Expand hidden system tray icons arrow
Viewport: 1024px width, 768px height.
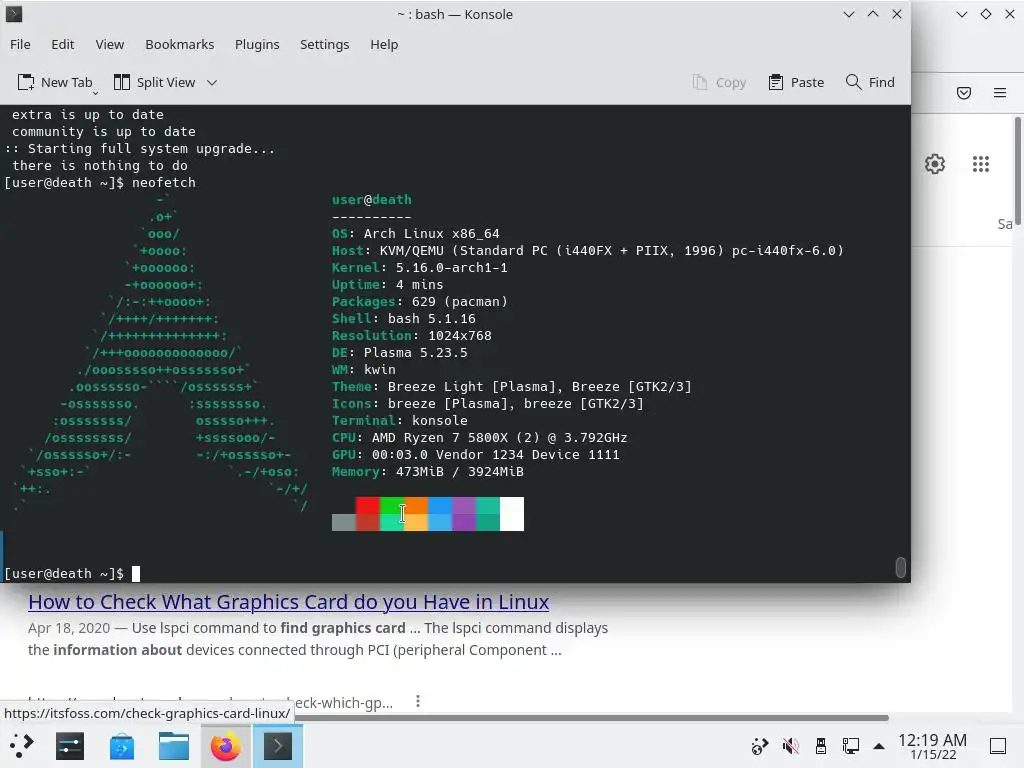(879, 746)
